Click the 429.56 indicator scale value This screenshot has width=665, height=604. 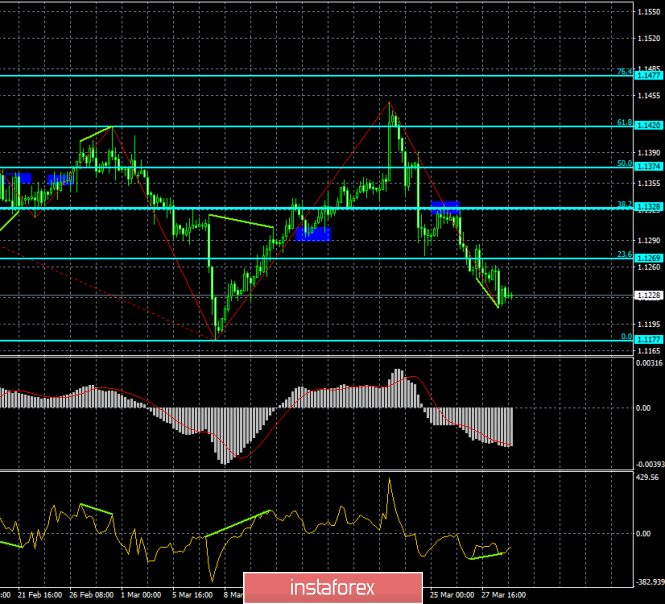[x=647, y=478]
